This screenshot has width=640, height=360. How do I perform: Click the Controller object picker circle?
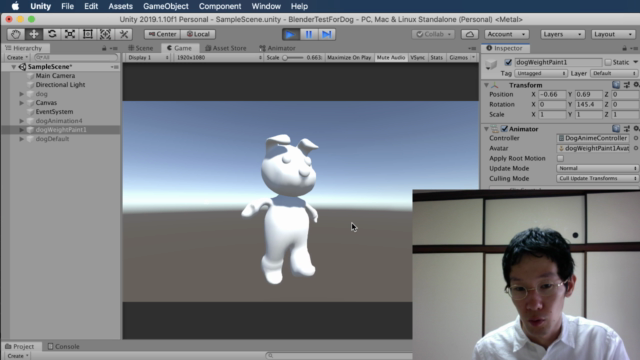click(x=636, y=138)
